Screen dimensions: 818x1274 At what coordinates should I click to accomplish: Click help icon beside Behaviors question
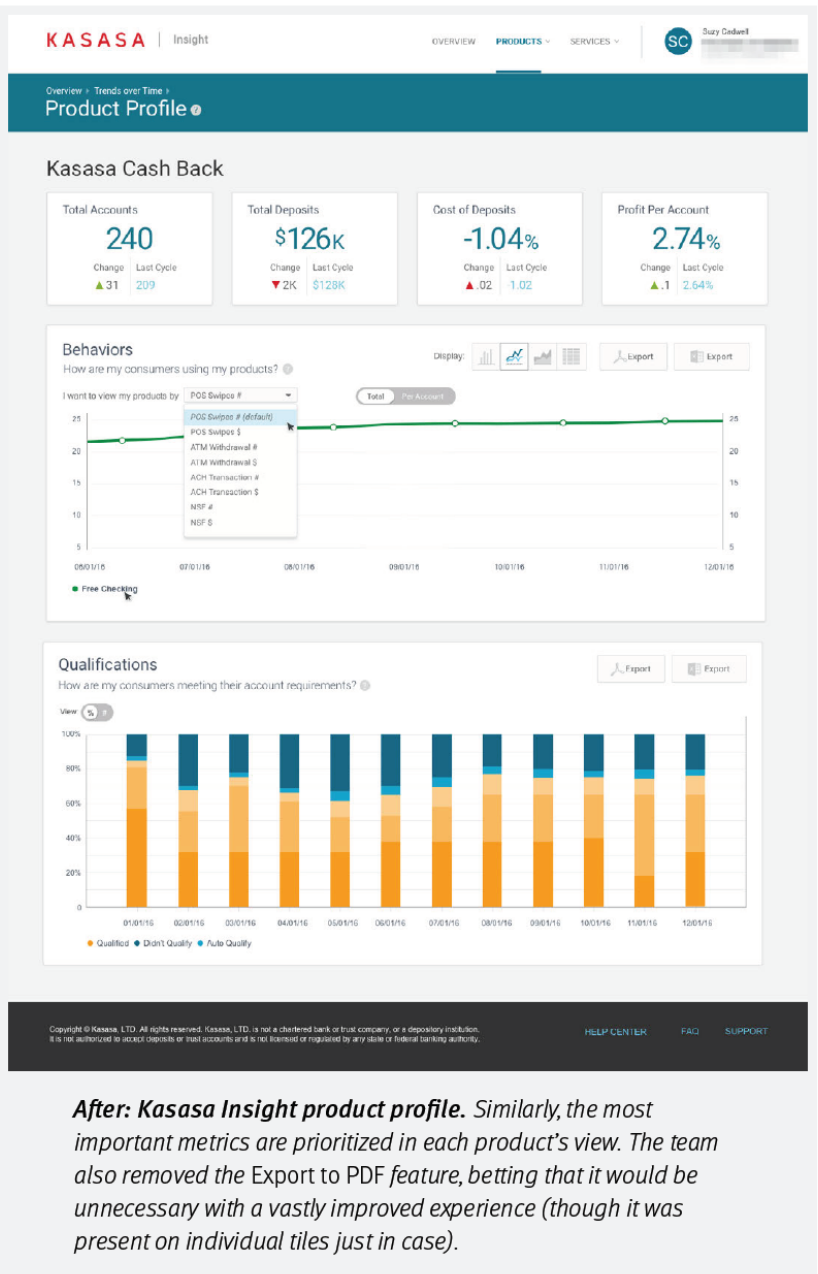[x=288, y=369]
